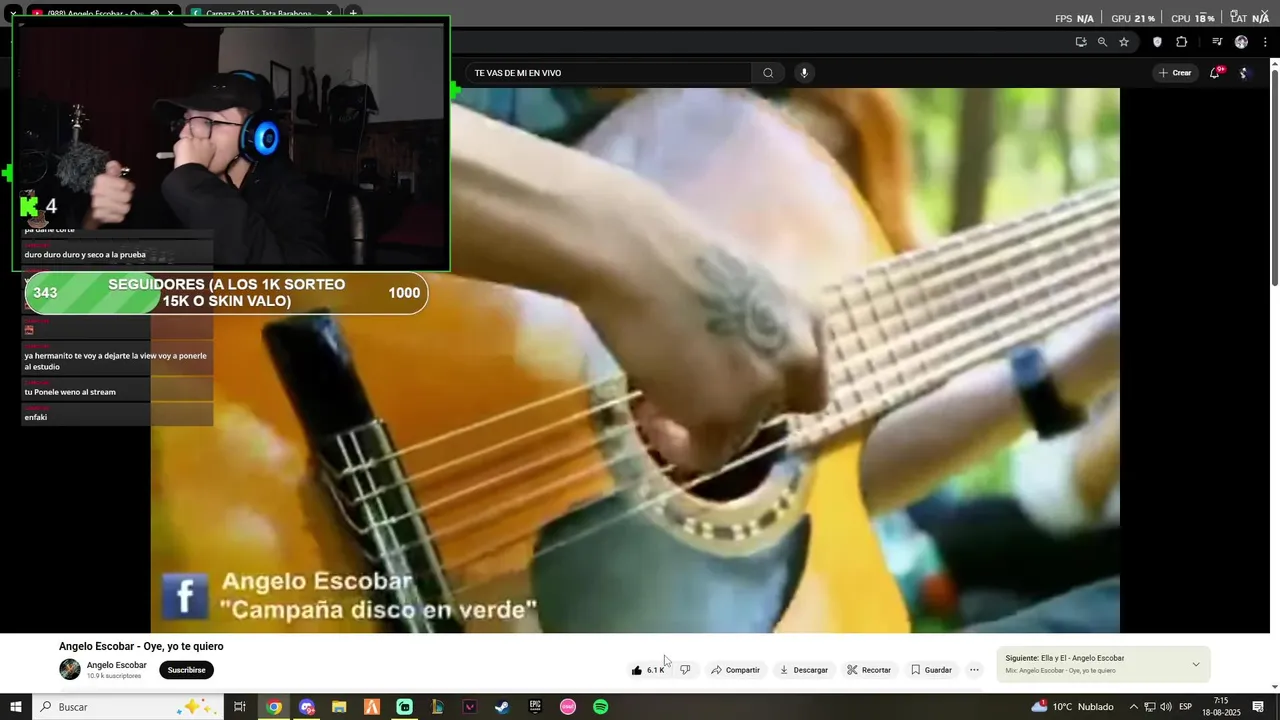Open the weather widget 10°C Nublado
The image size is (1280, 720).
[1072, 707]
